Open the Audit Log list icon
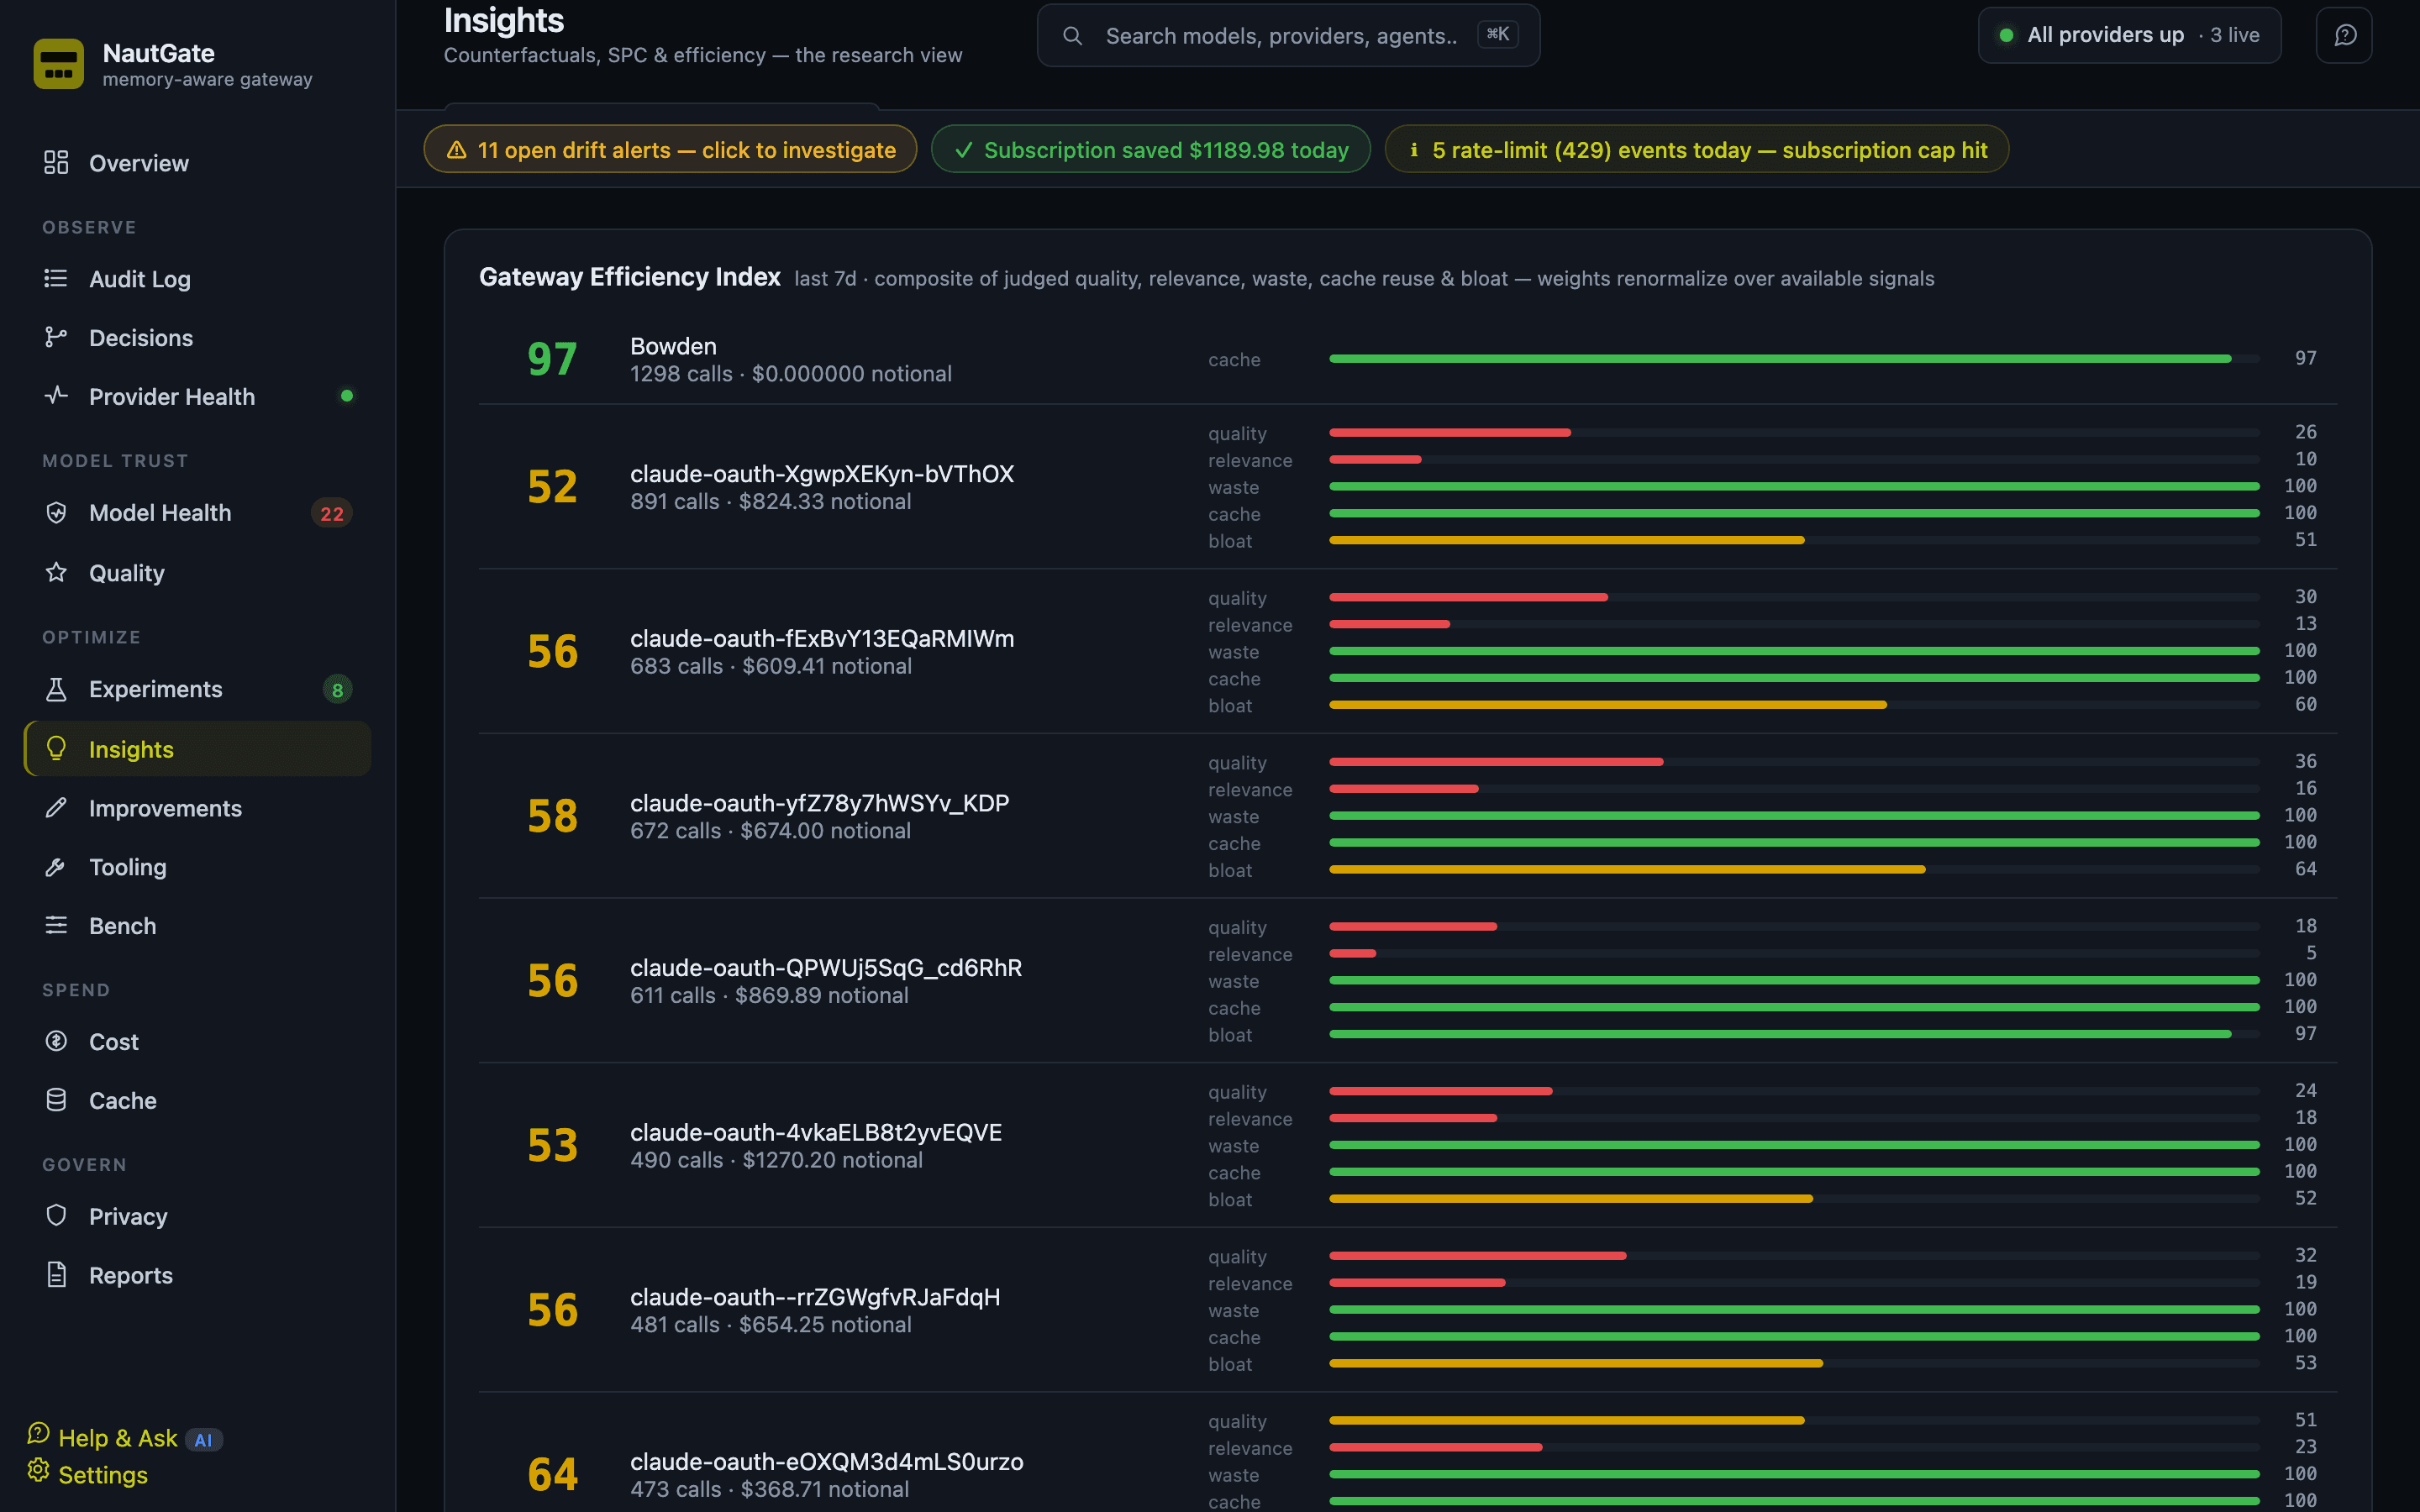 click(56, 278)
